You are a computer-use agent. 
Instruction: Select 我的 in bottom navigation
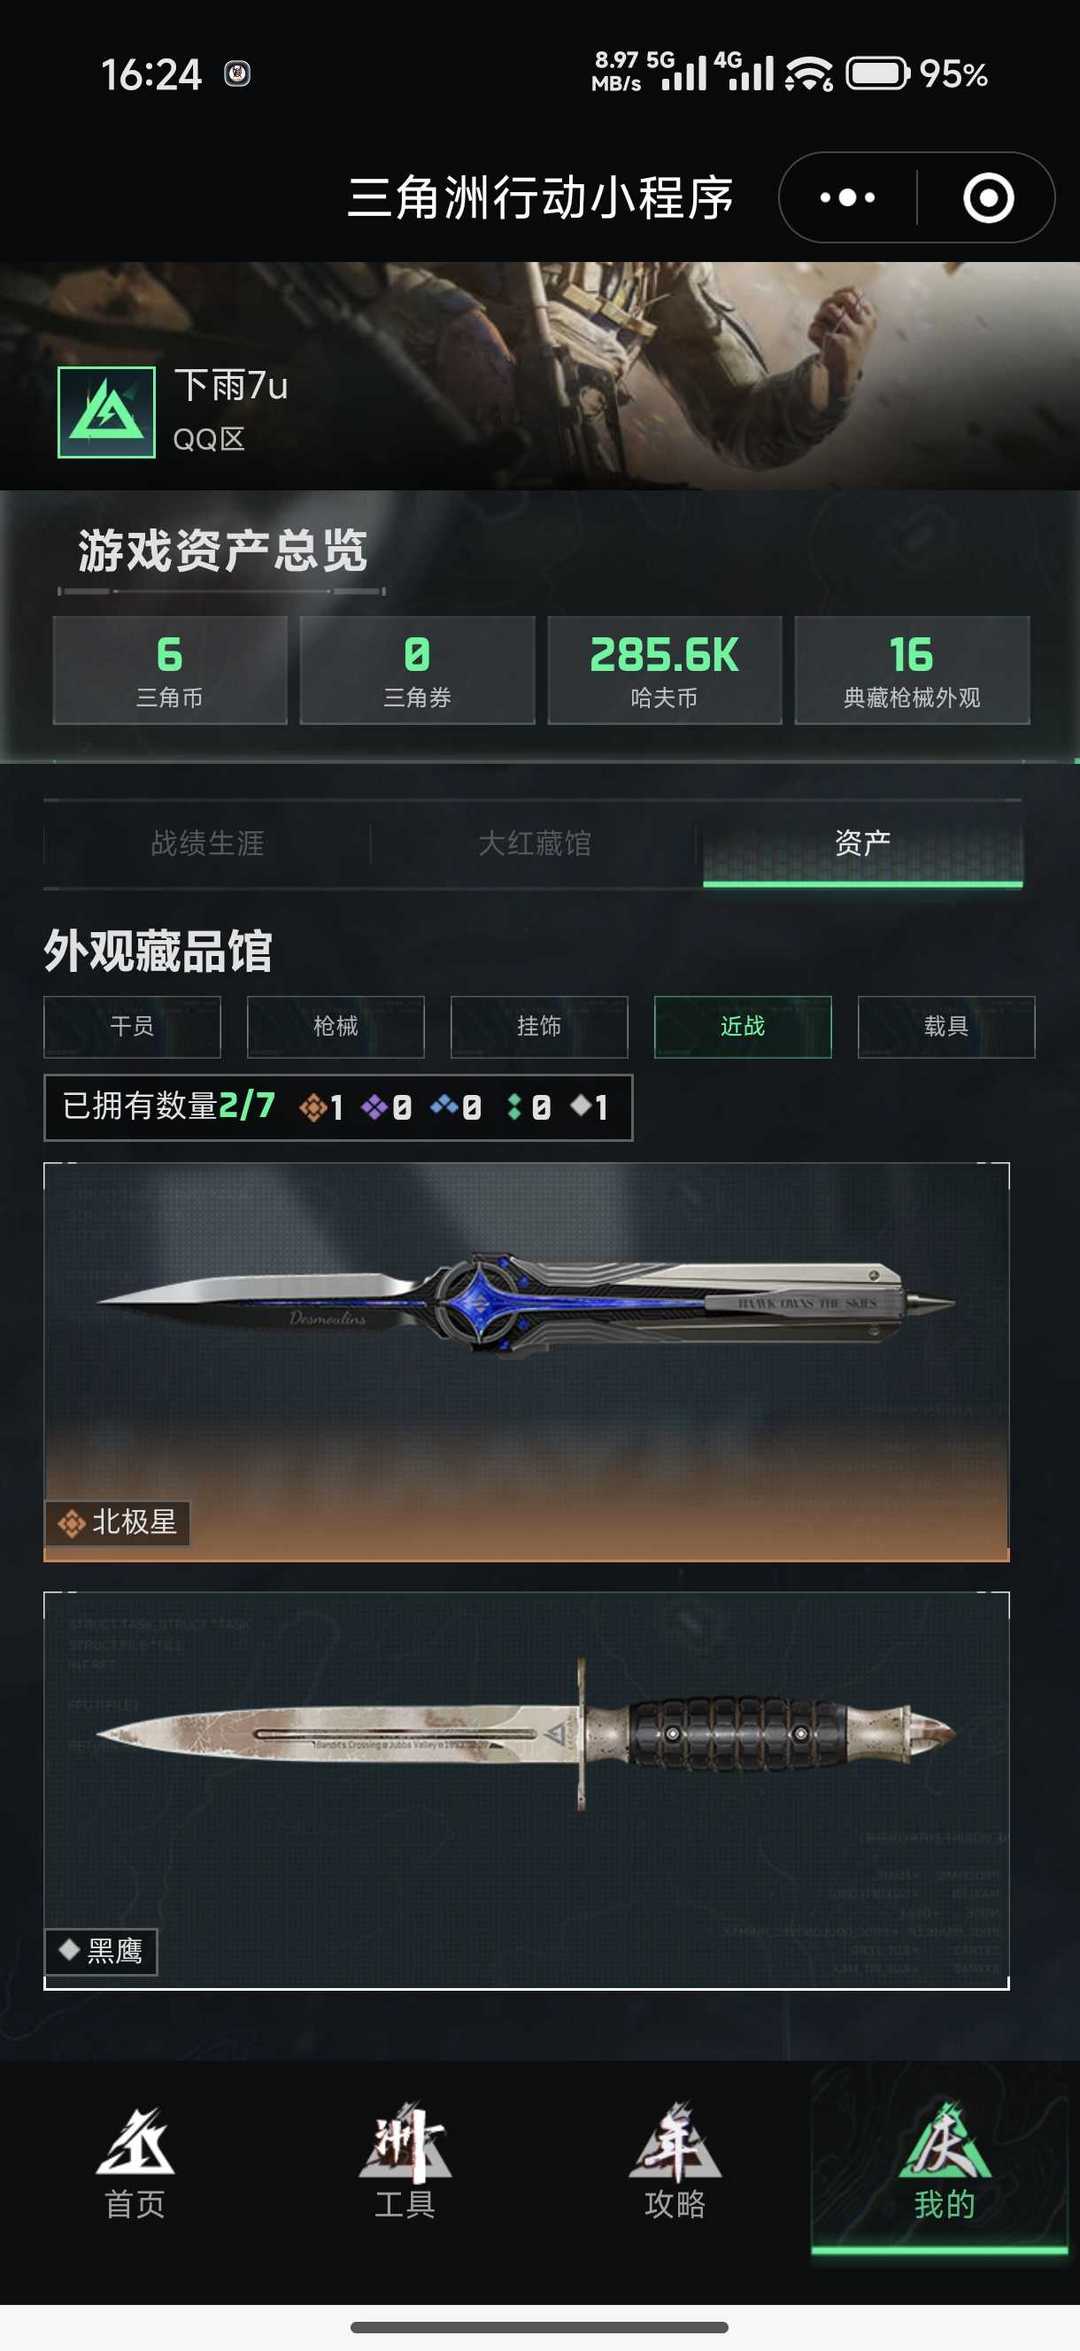944,2163
